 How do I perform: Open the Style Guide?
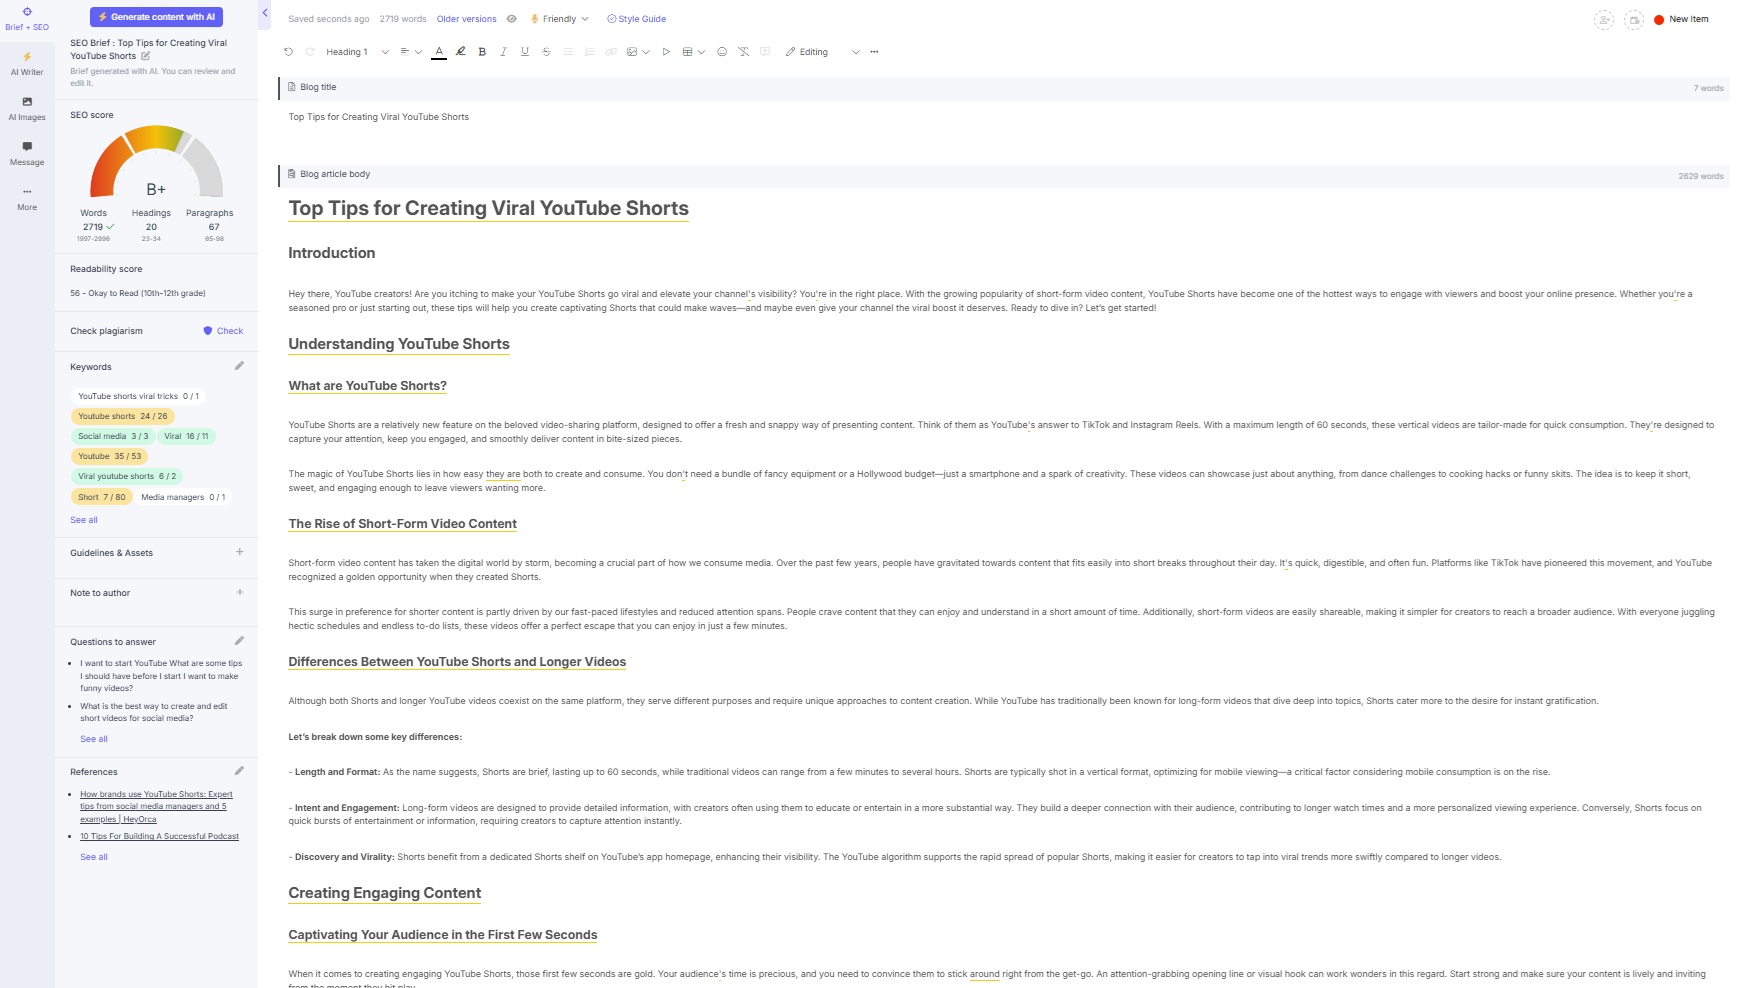pyautogui.click(x=636, y=19)
